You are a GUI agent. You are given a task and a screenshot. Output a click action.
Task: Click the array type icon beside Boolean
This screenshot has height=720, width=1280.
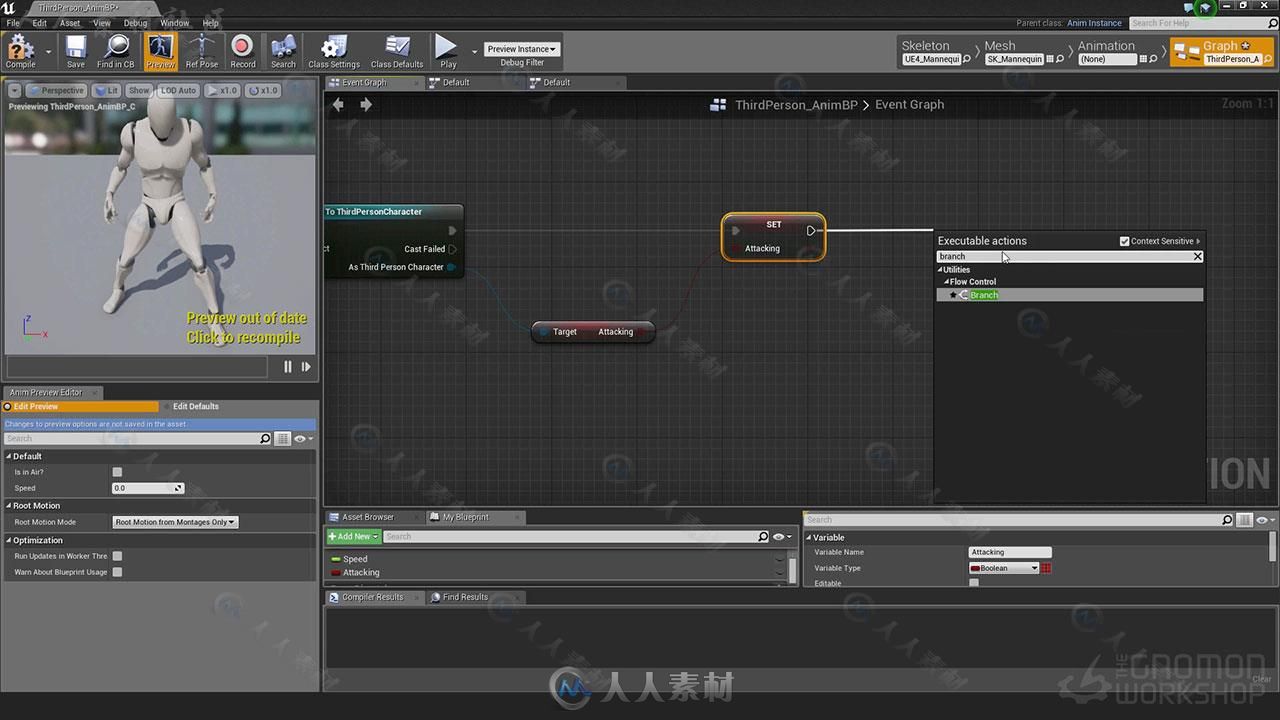(x=1046, y=568)
